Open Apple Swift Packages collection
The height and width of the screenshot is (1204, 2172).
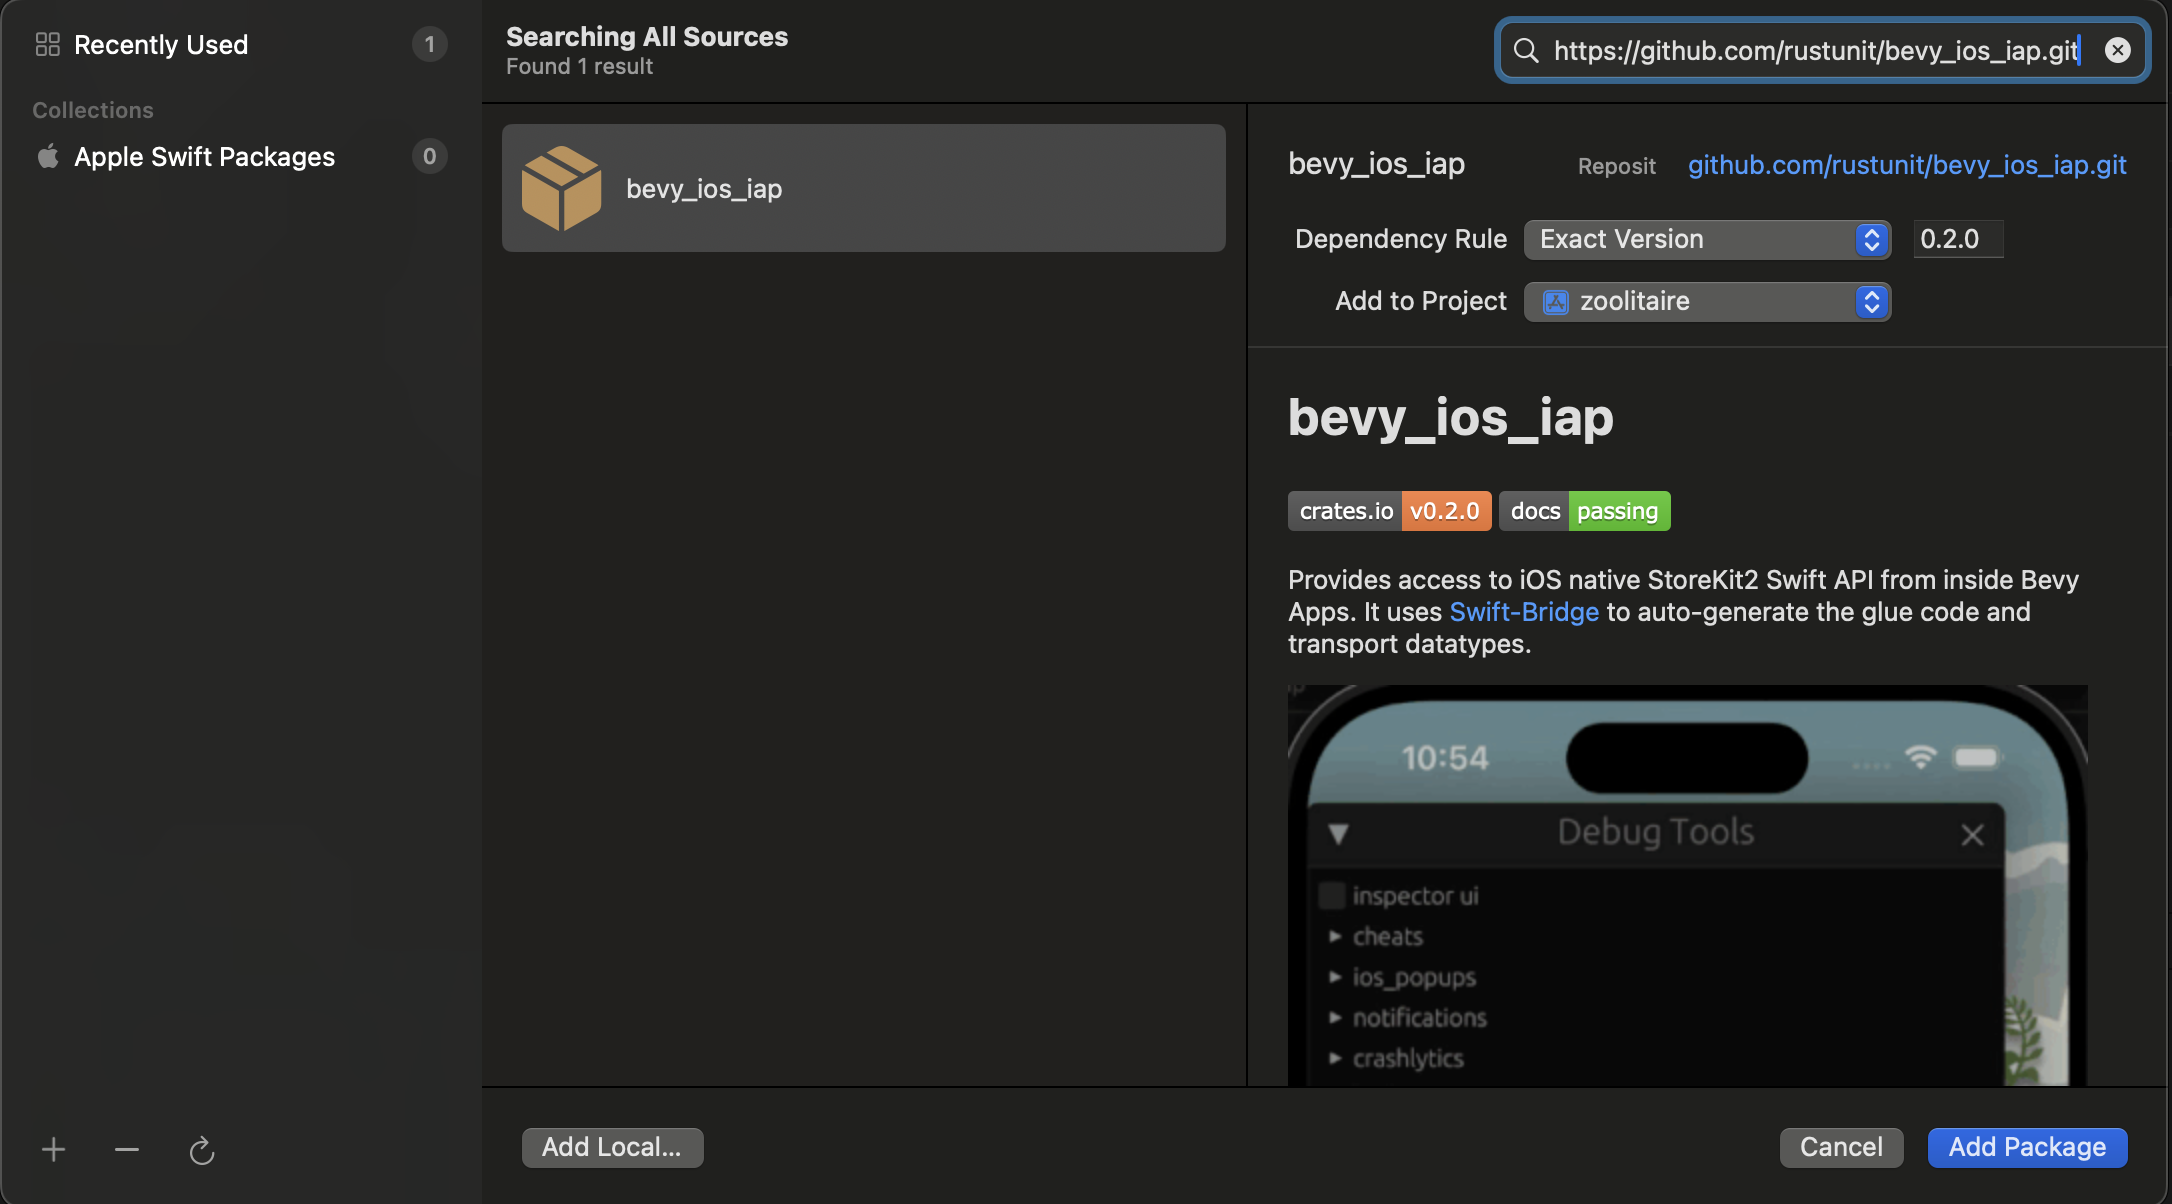coord(240,157)
